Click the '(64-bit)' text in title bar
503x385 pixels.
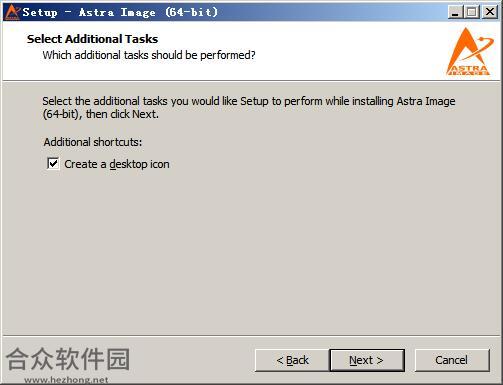(x=191, y=12)
